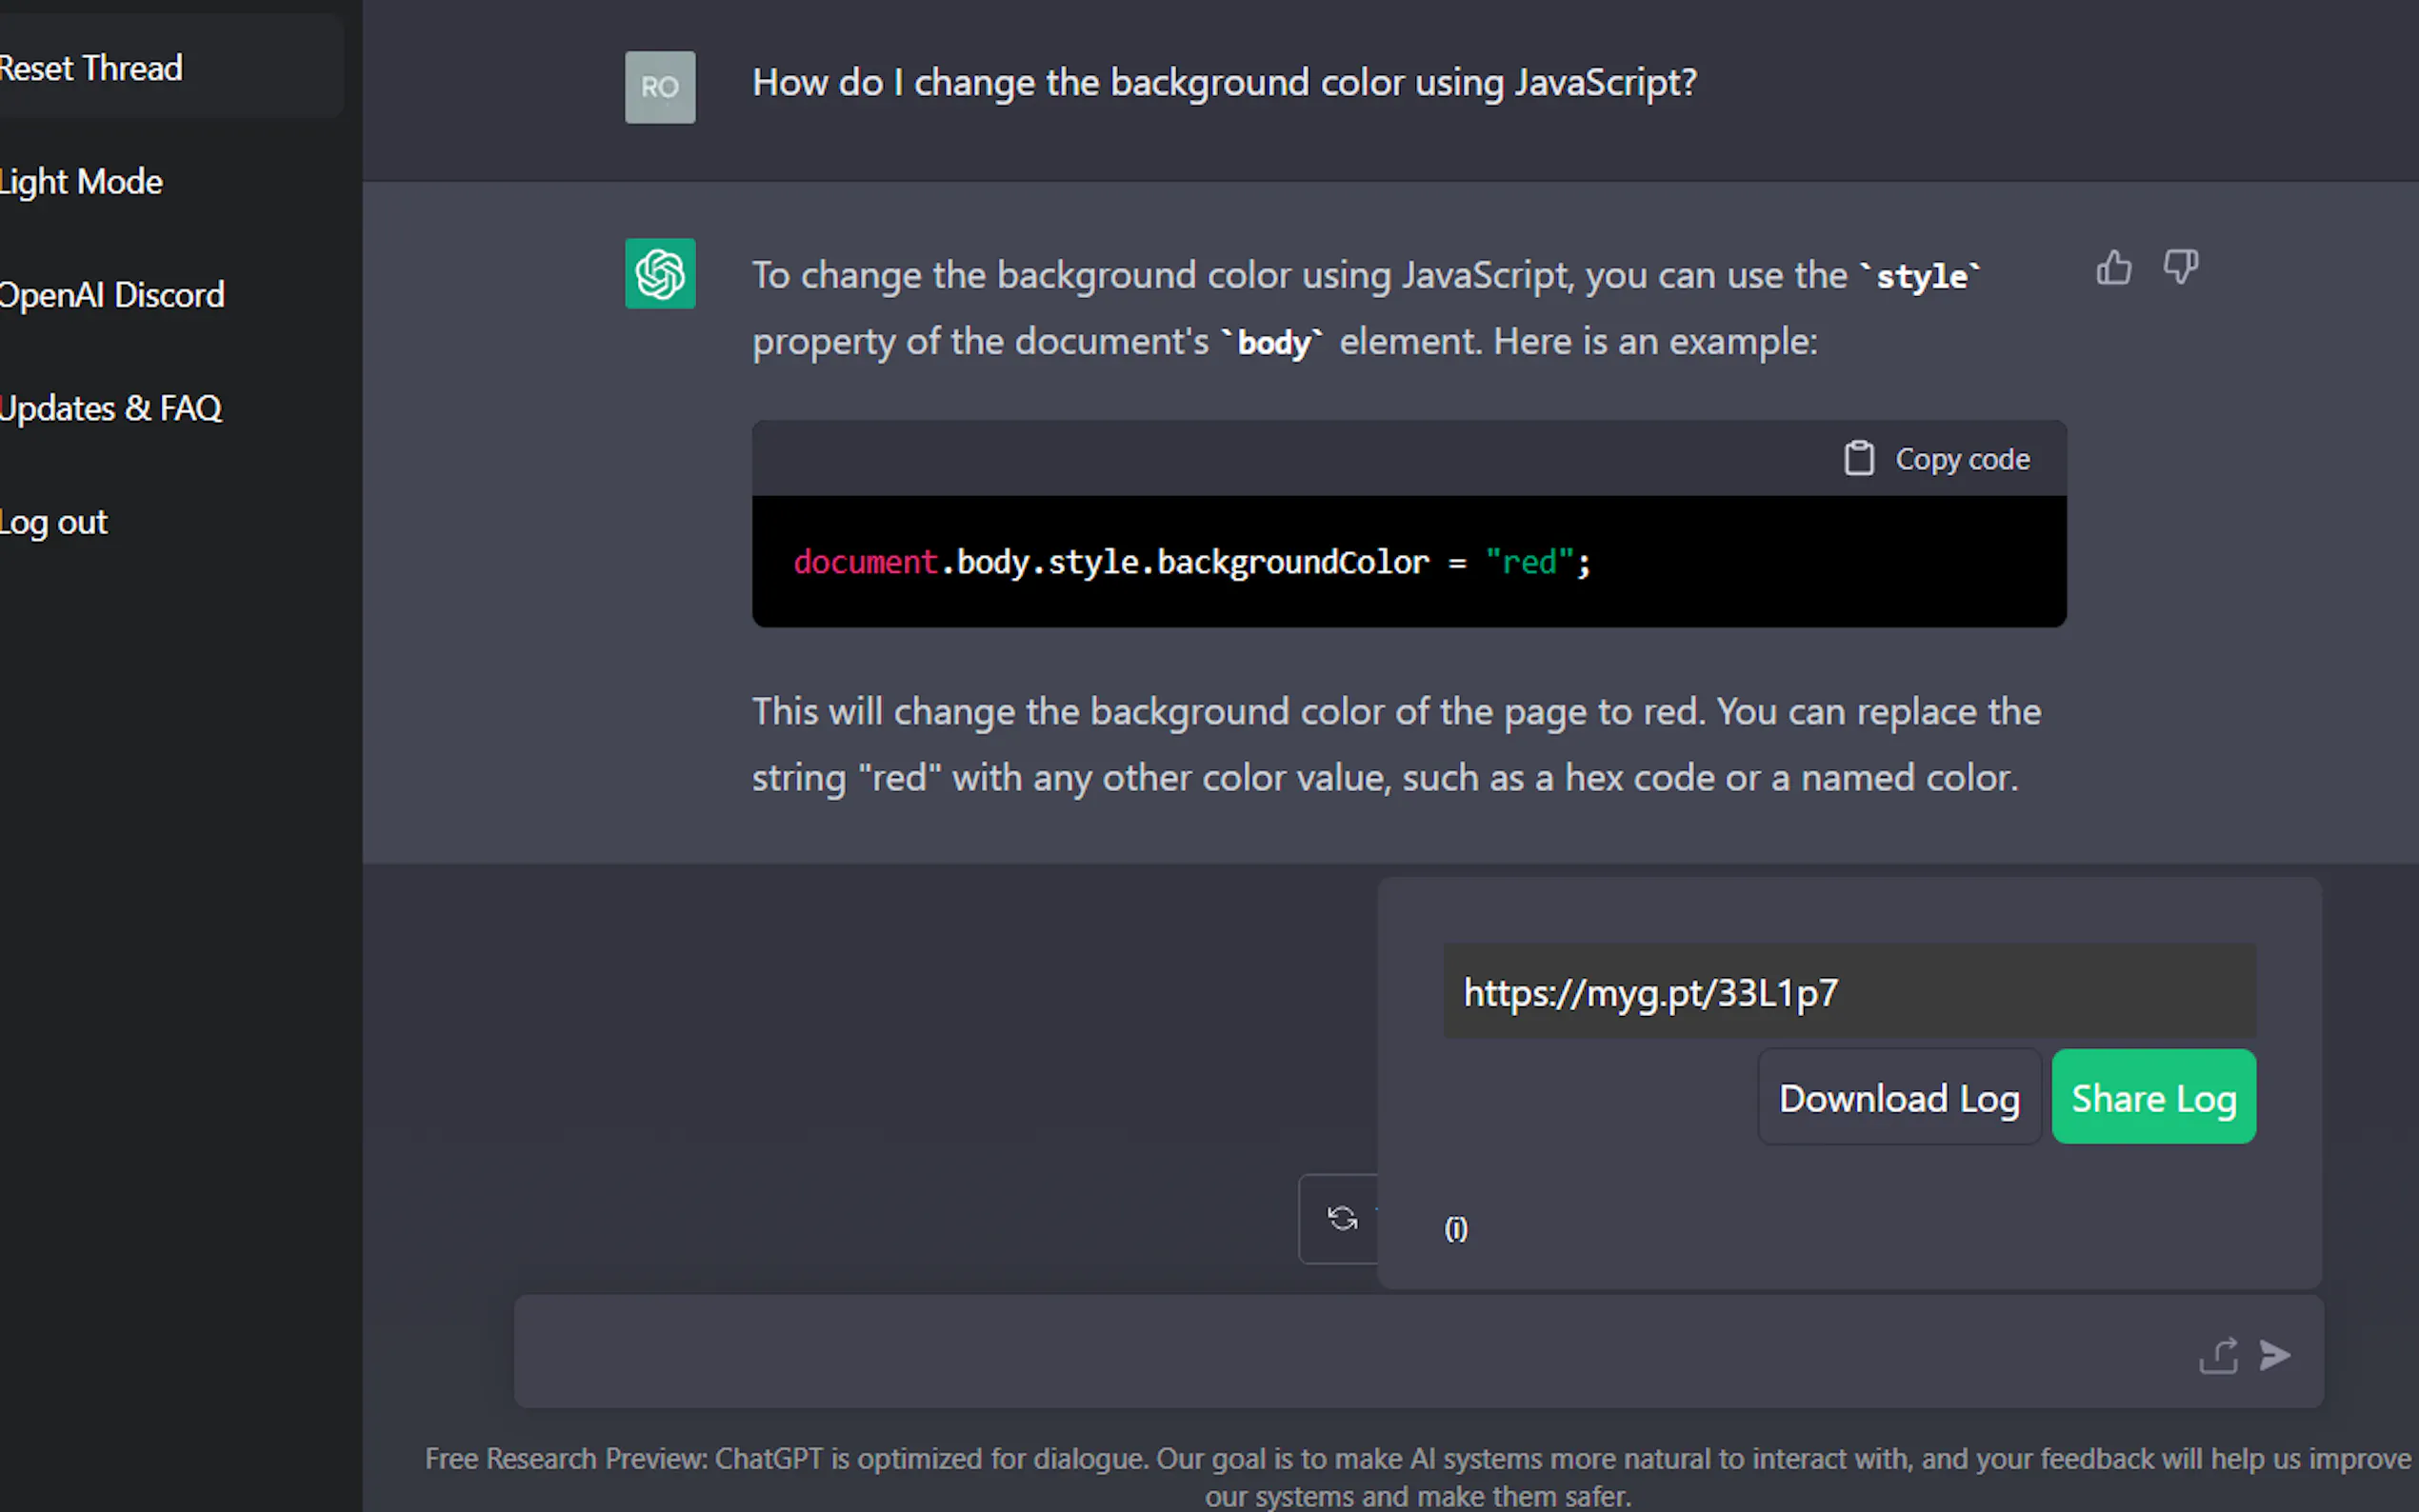The height and width of the screenshot is (1512, 2419).
Task: Click the RO user avatar
Action: (660, 87)
